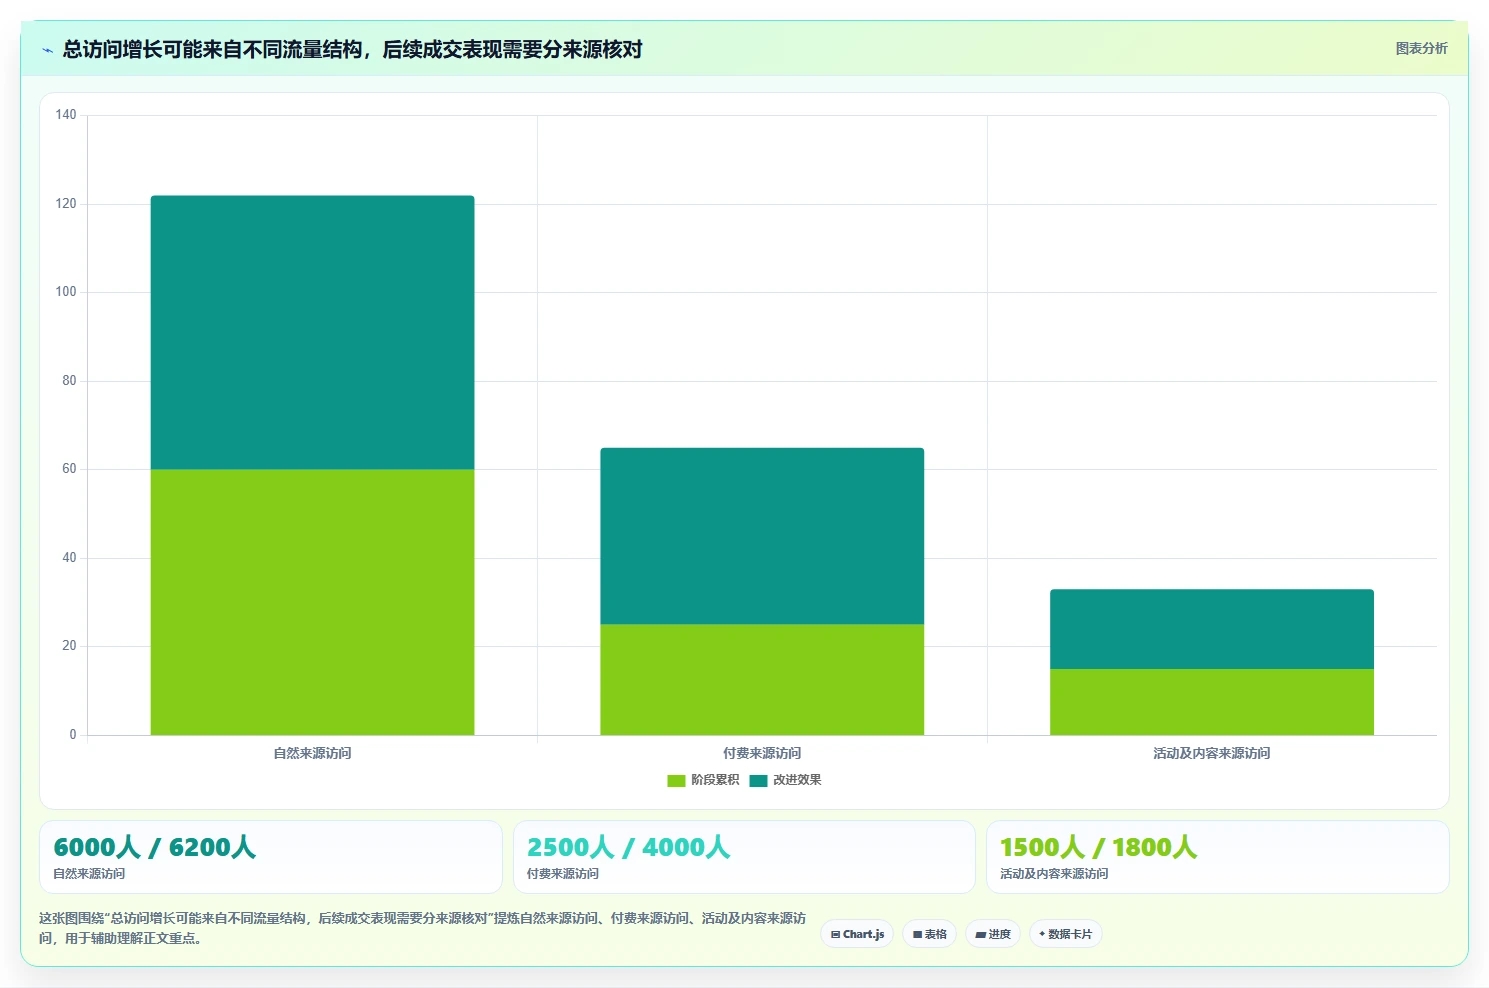Click the 阶段累积 legend label
Viewport: 1489px width, 988px height.
coord(715,780)
